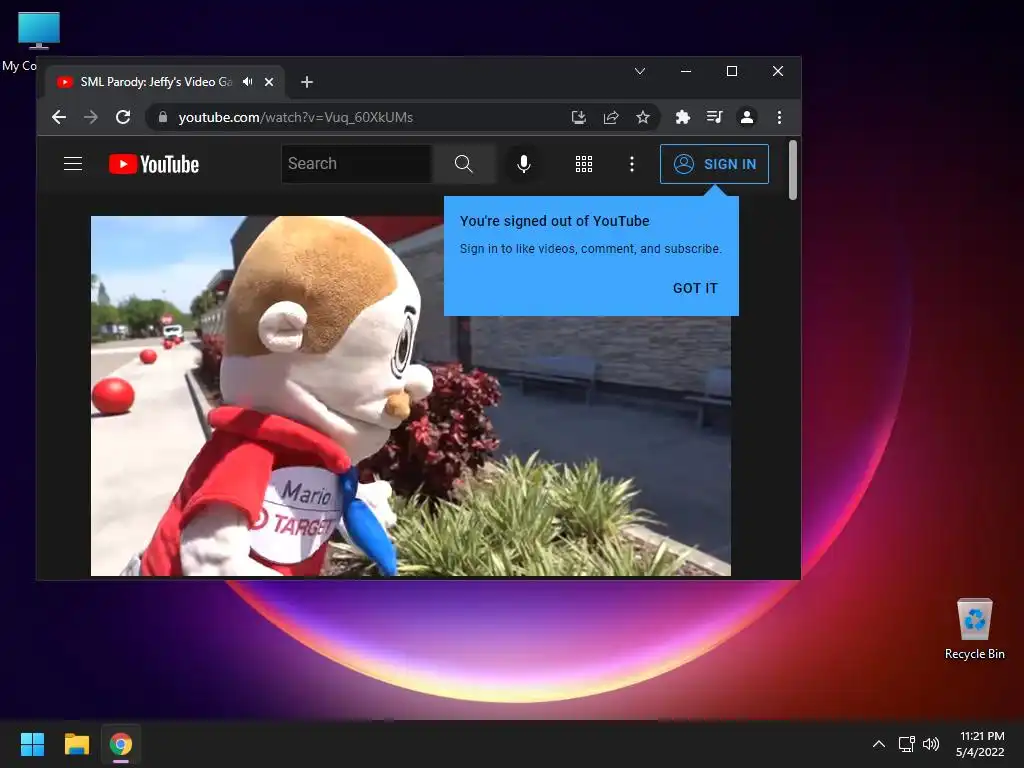Show hidden tray icons chevron
This screenshot has height=768, width=1024.
coord(879,744)
